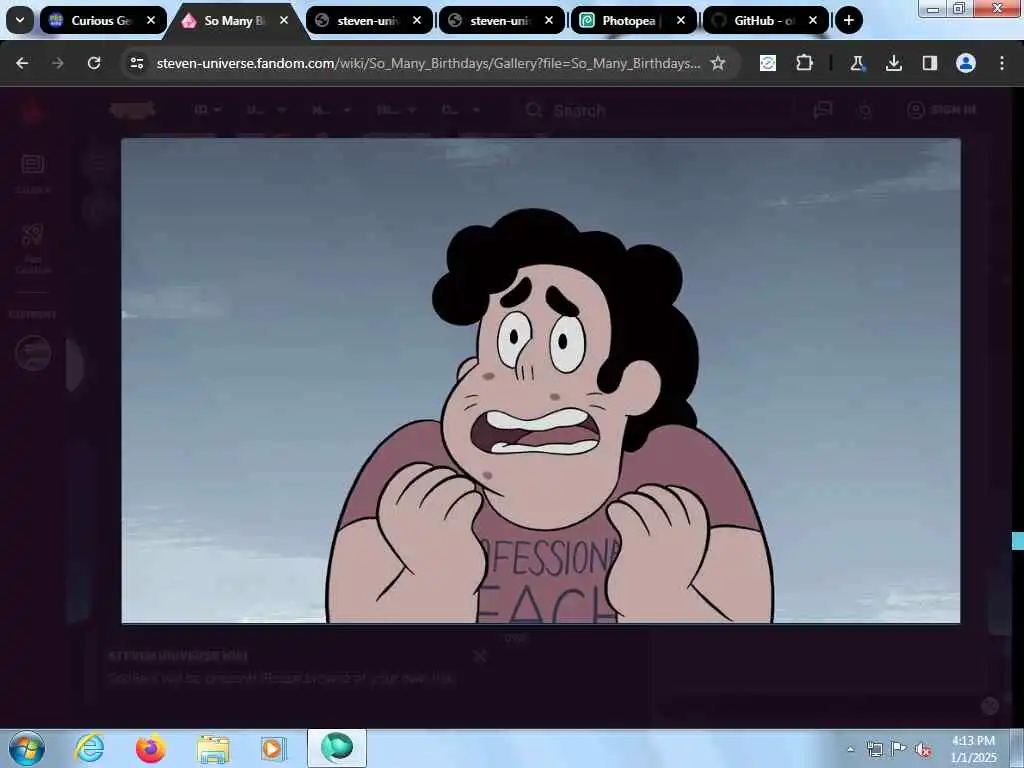Close the Curious Ge... tab
The width and height of the screenshot is (1024, 768).
pos(151,20)
